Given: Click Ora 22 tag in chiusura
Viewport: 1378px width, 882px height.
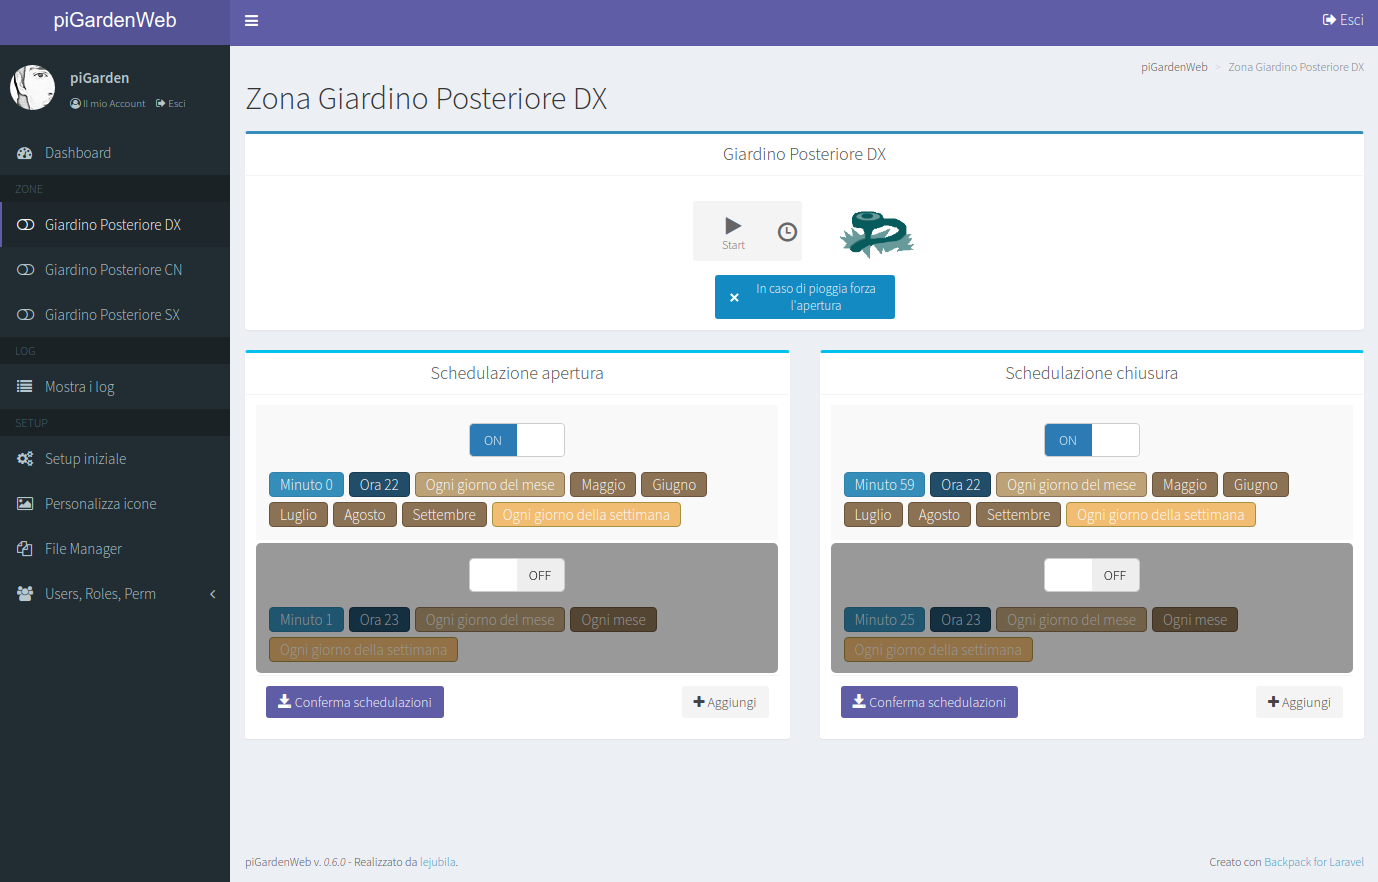Looking at the screenshot, I should click(x=961, y=485).
